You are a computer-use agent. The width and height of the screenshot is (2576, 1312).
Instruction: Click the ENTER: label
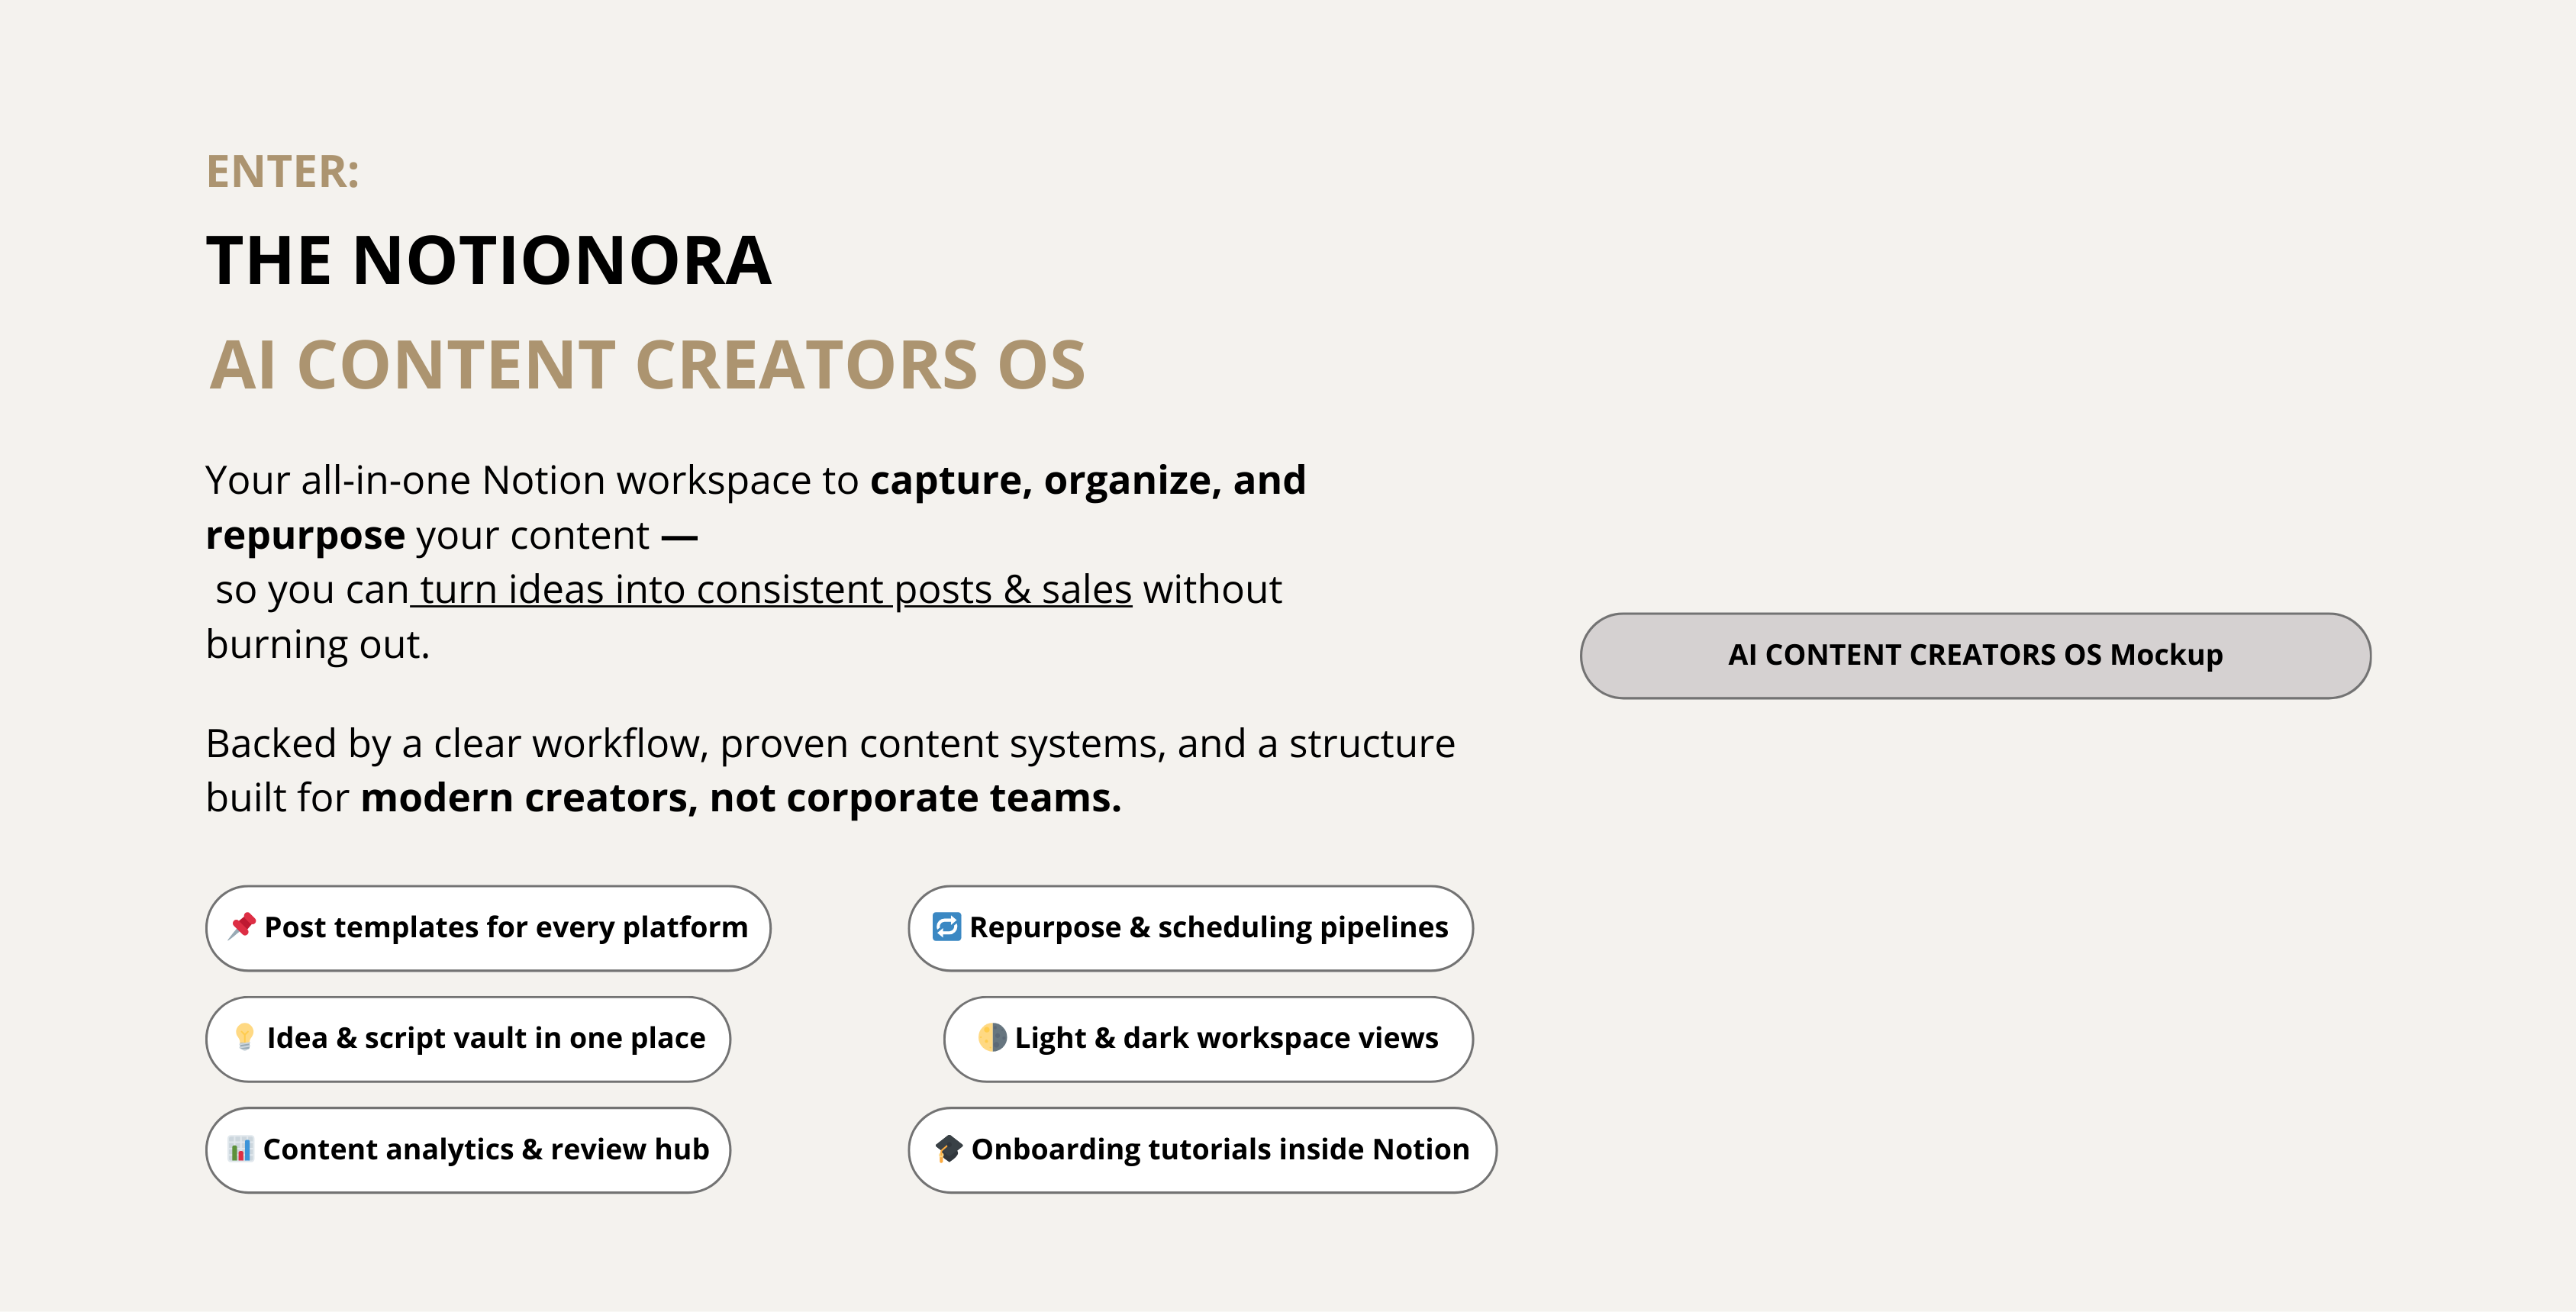coord(282,171)
